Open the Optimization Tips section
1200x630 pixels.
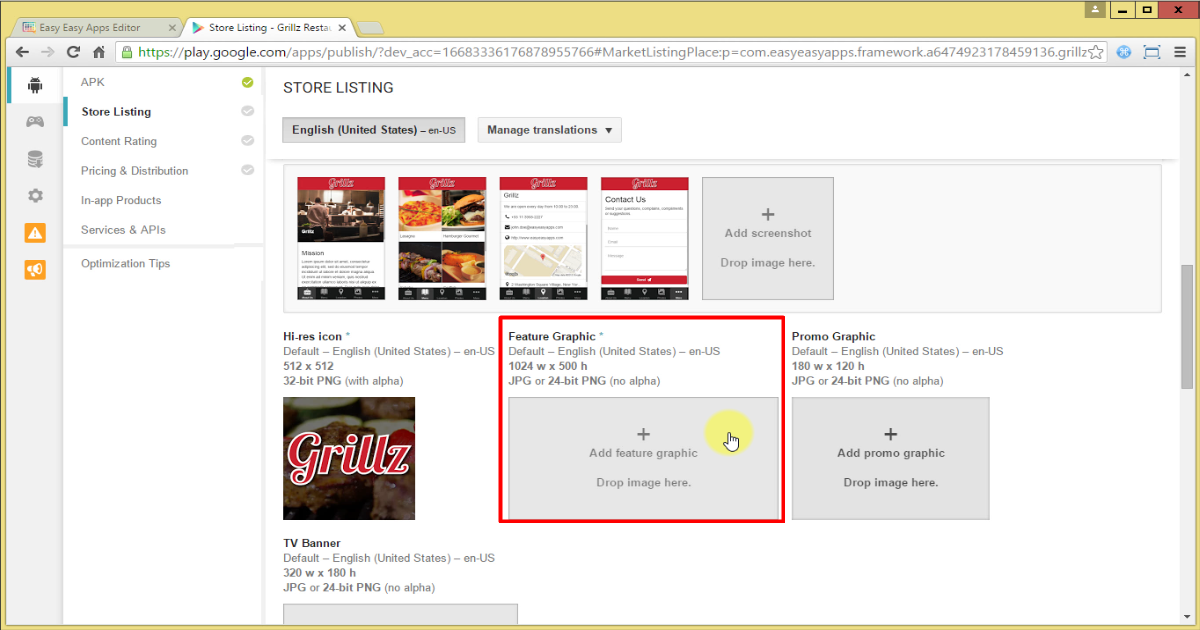125,263
